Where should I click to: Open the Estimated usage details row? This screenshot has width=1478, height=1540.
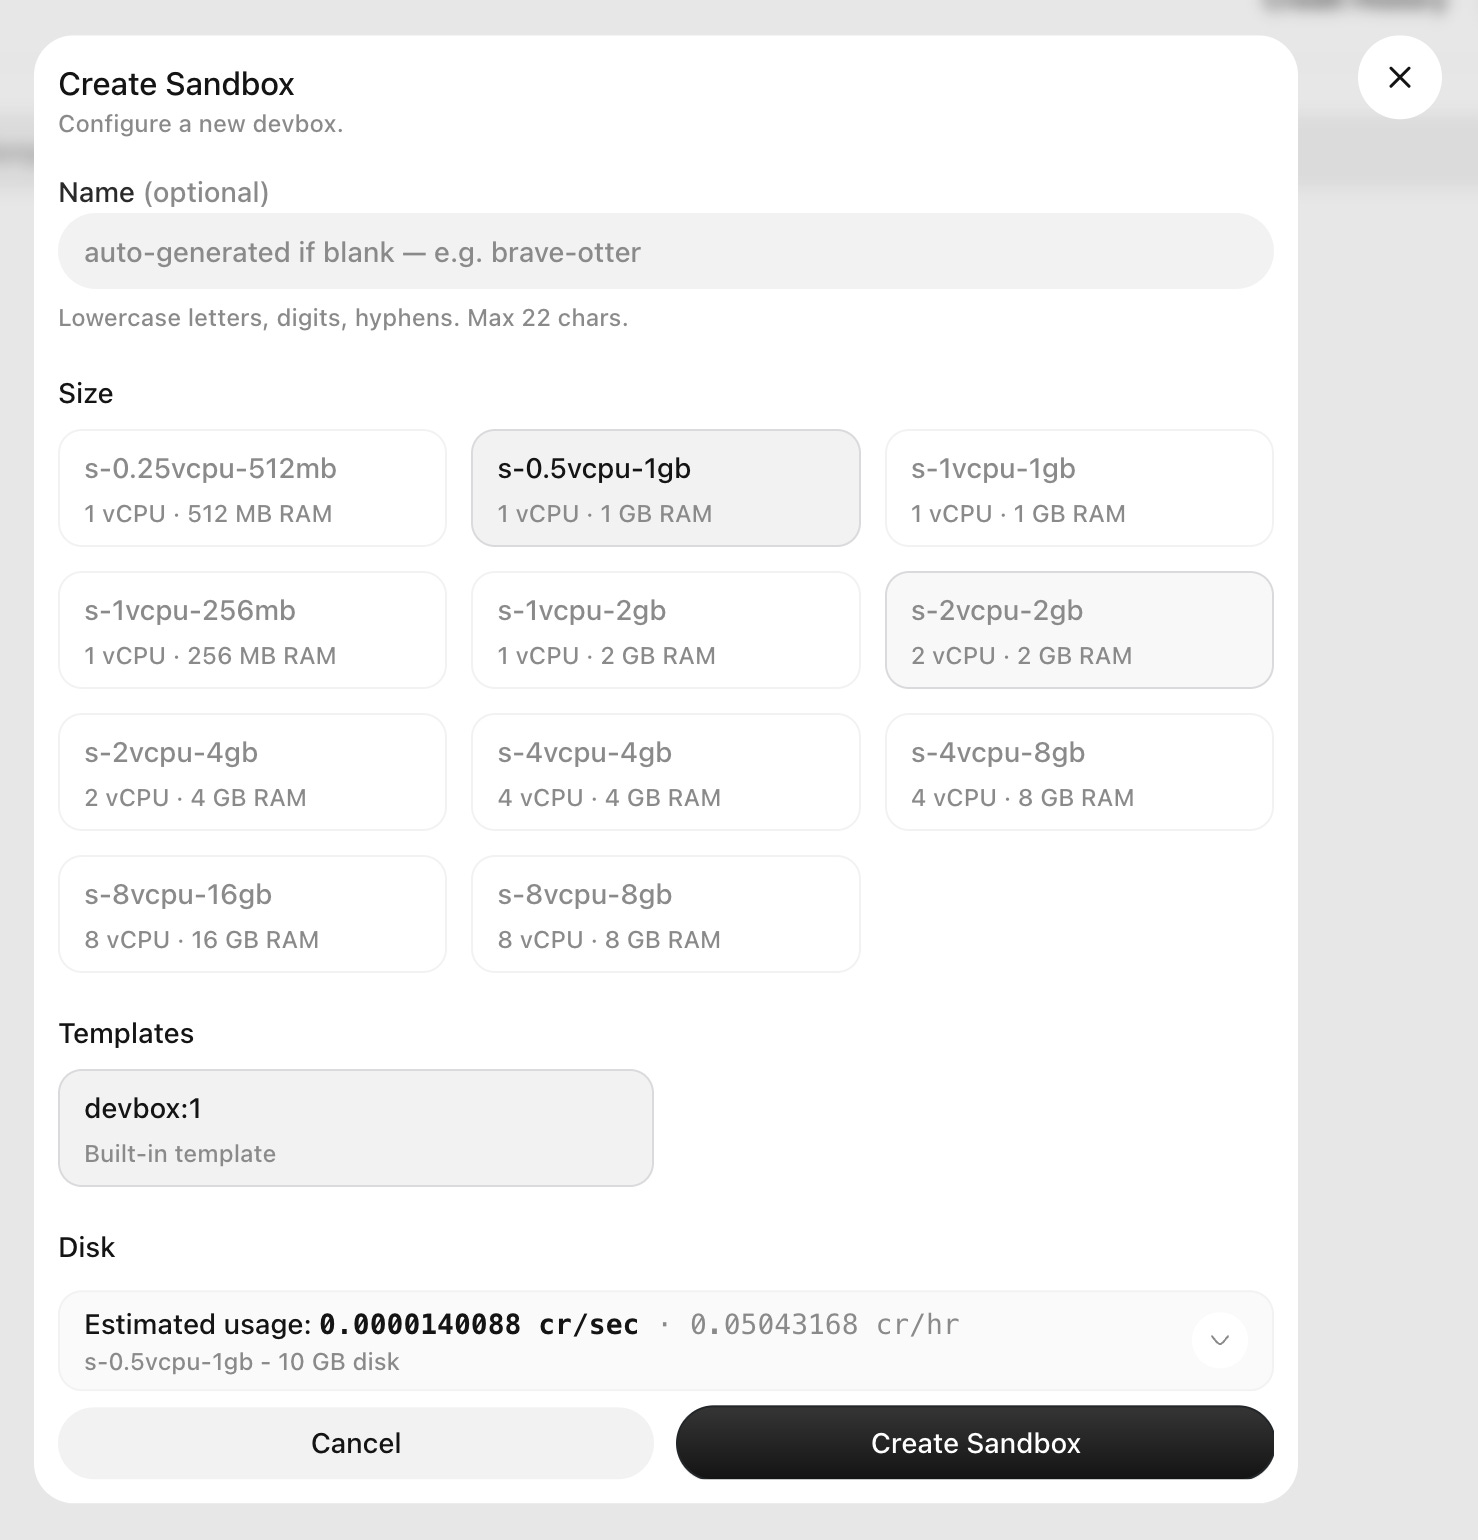[666, 1341]
